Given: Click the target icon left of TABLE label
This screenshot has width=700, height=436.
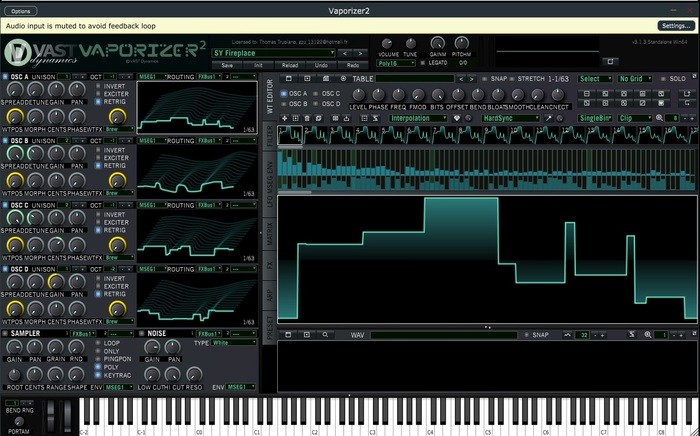Looking at the screenshot, I should tap(343, 79).
